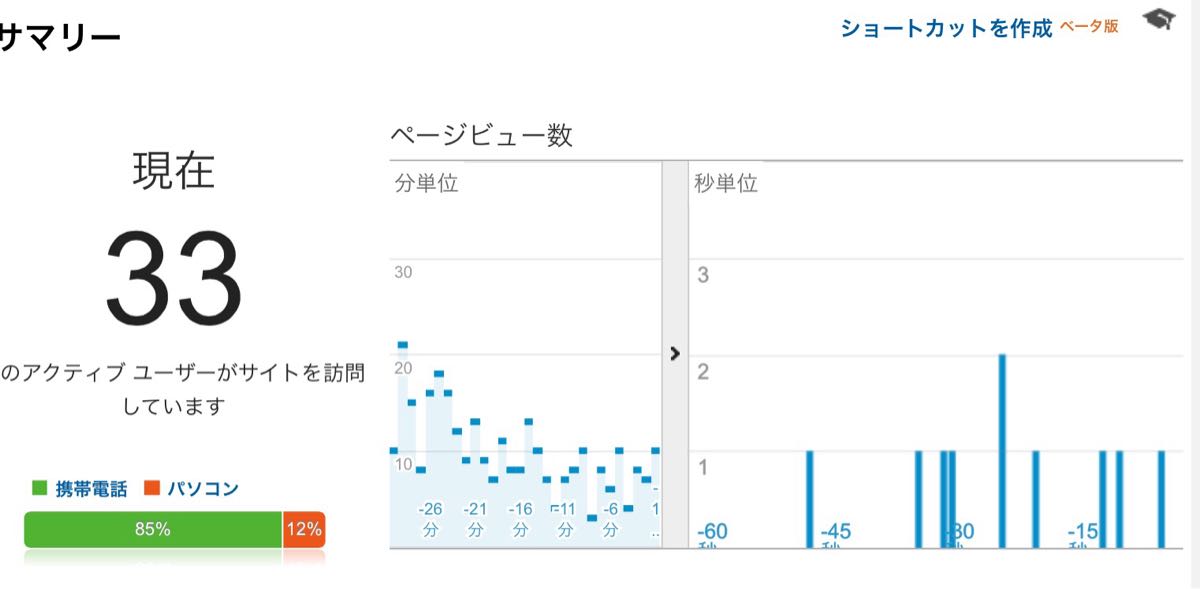Click the green 85% device bar segment
Viewport: 1200px width, 589px height.
coord(153,530)
